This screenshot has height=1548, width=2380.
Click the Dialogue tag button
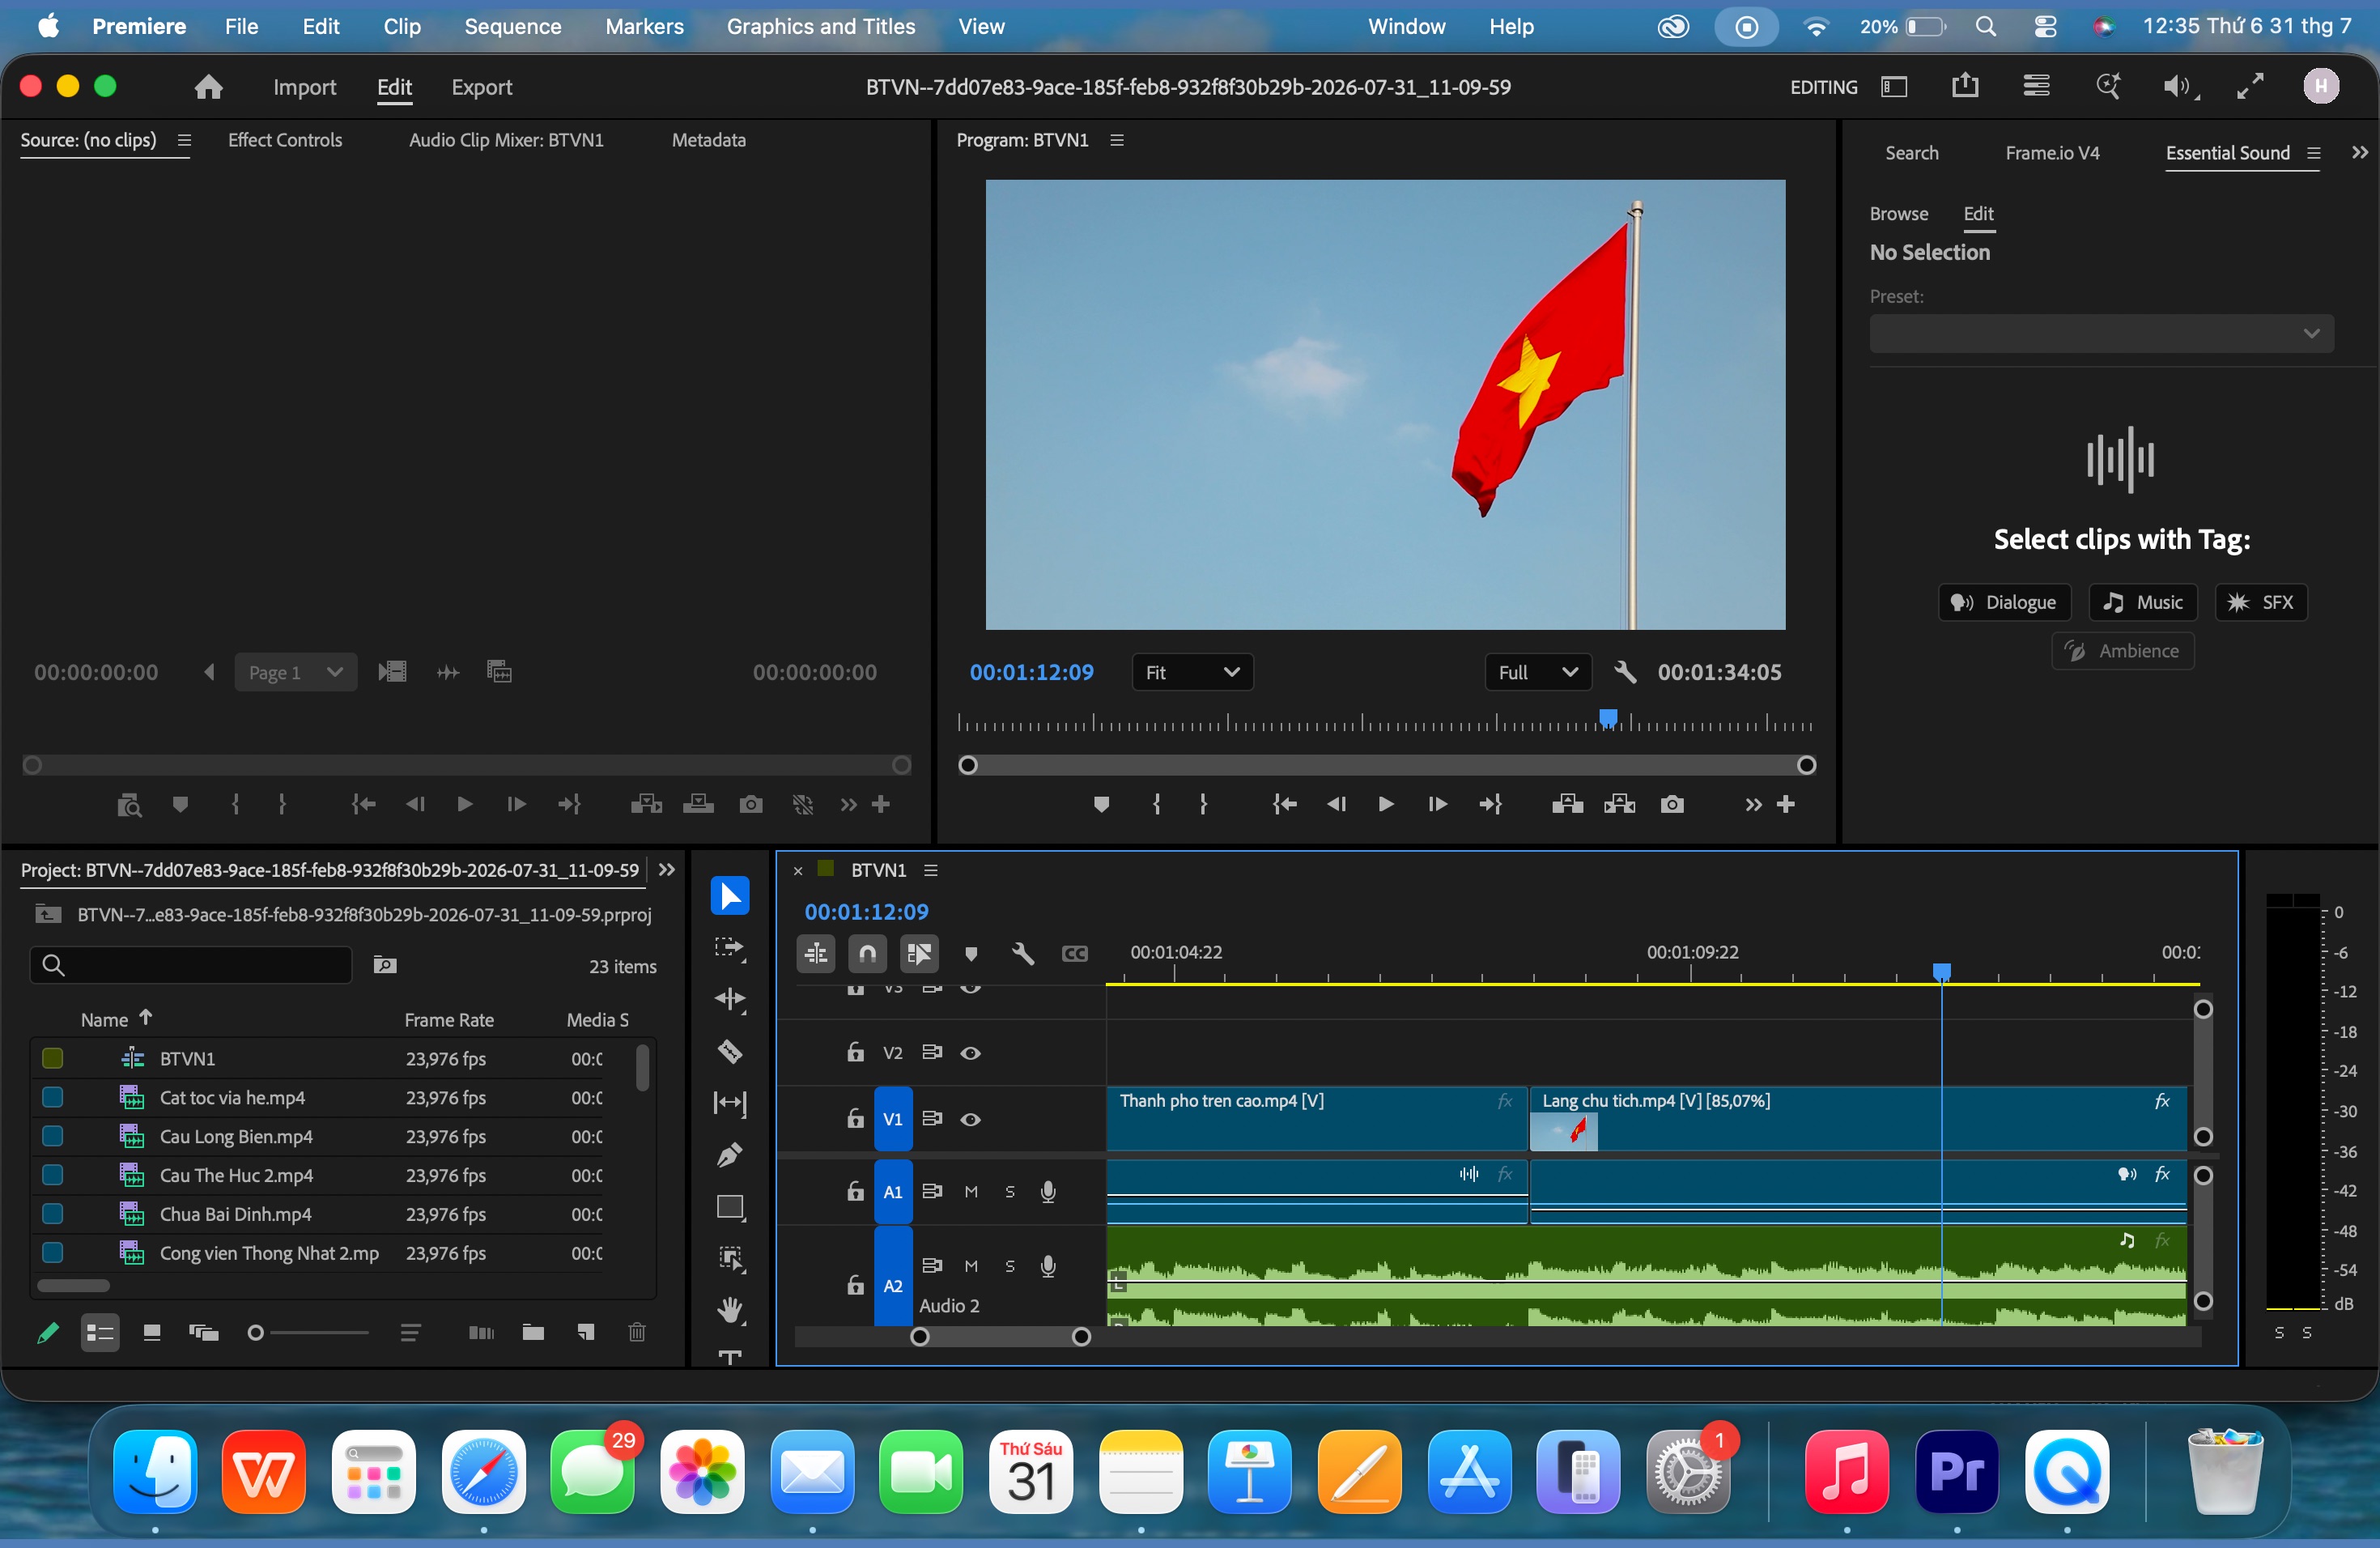2004,602
